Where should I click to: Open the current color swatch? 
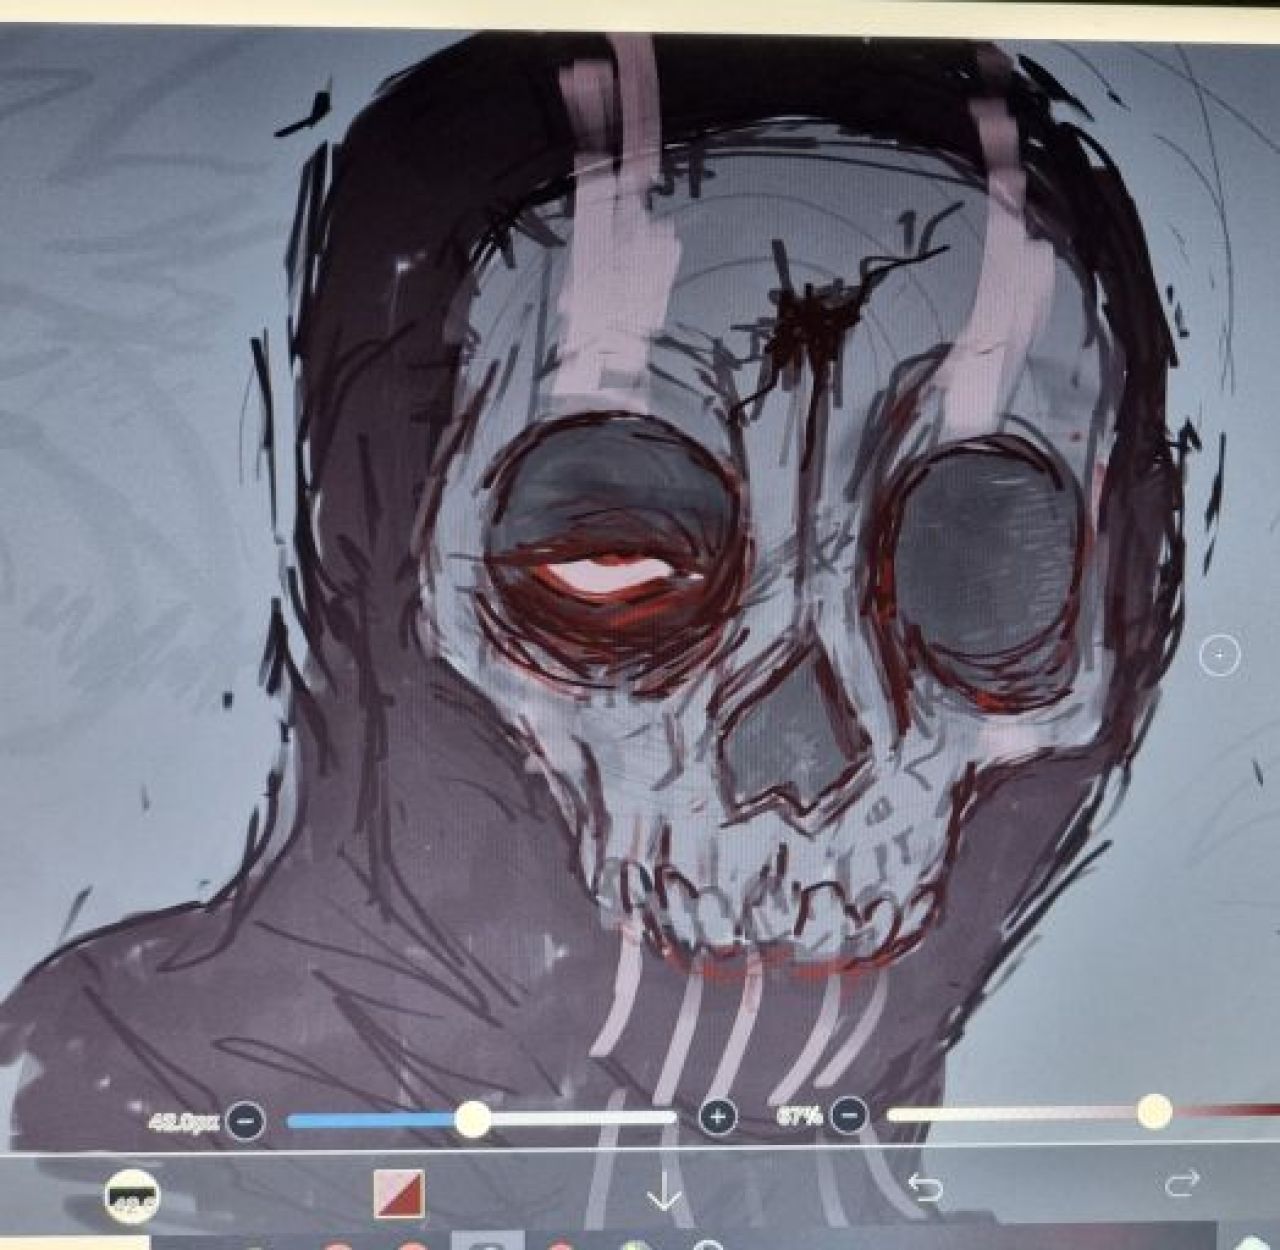(399, 1195)
